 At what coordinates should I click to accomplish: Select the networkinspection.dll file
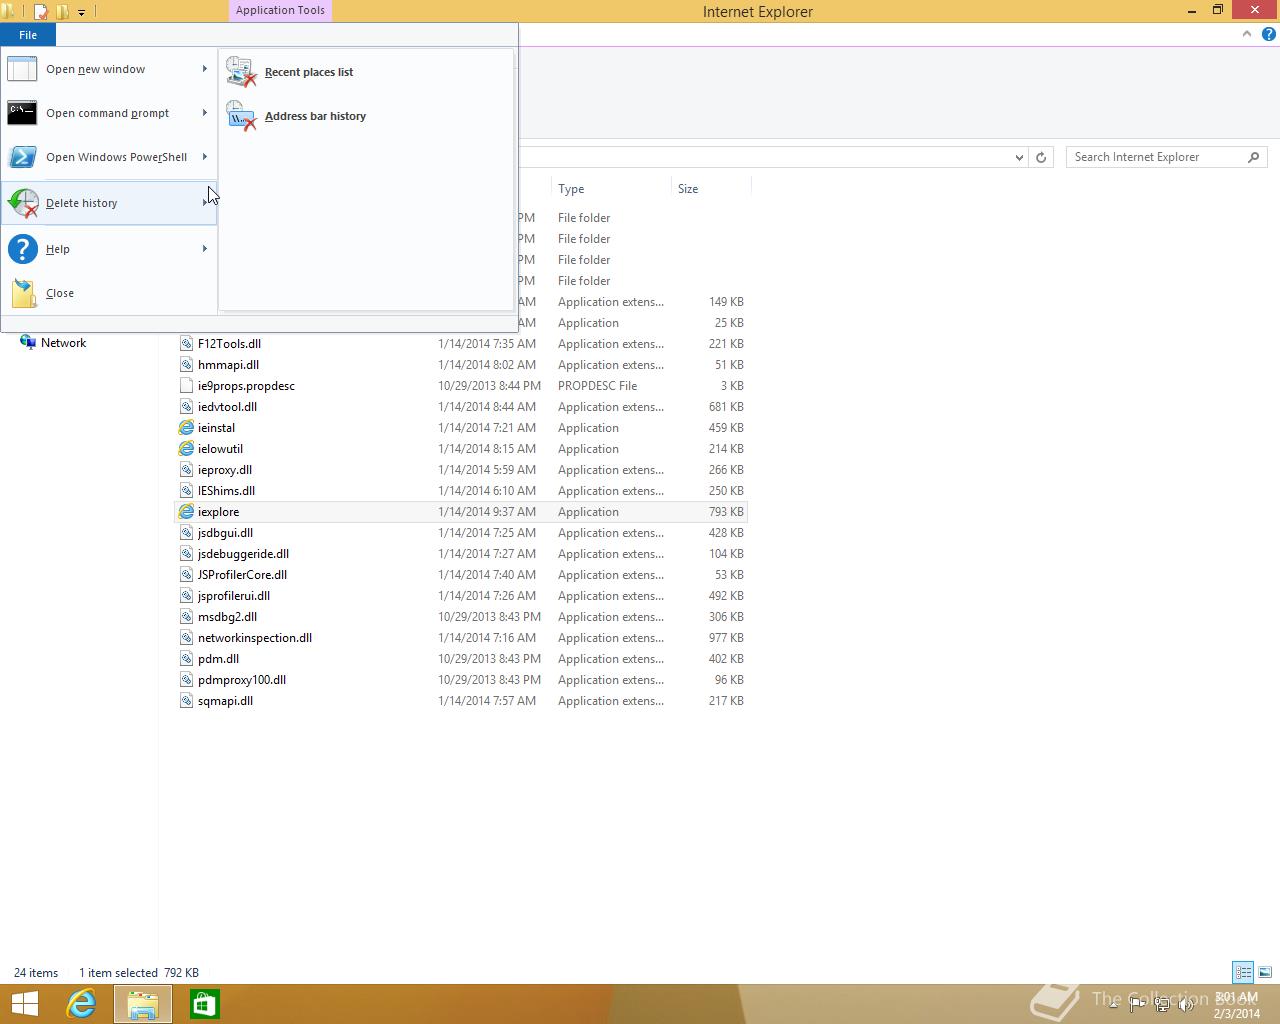tap(255, 638)
